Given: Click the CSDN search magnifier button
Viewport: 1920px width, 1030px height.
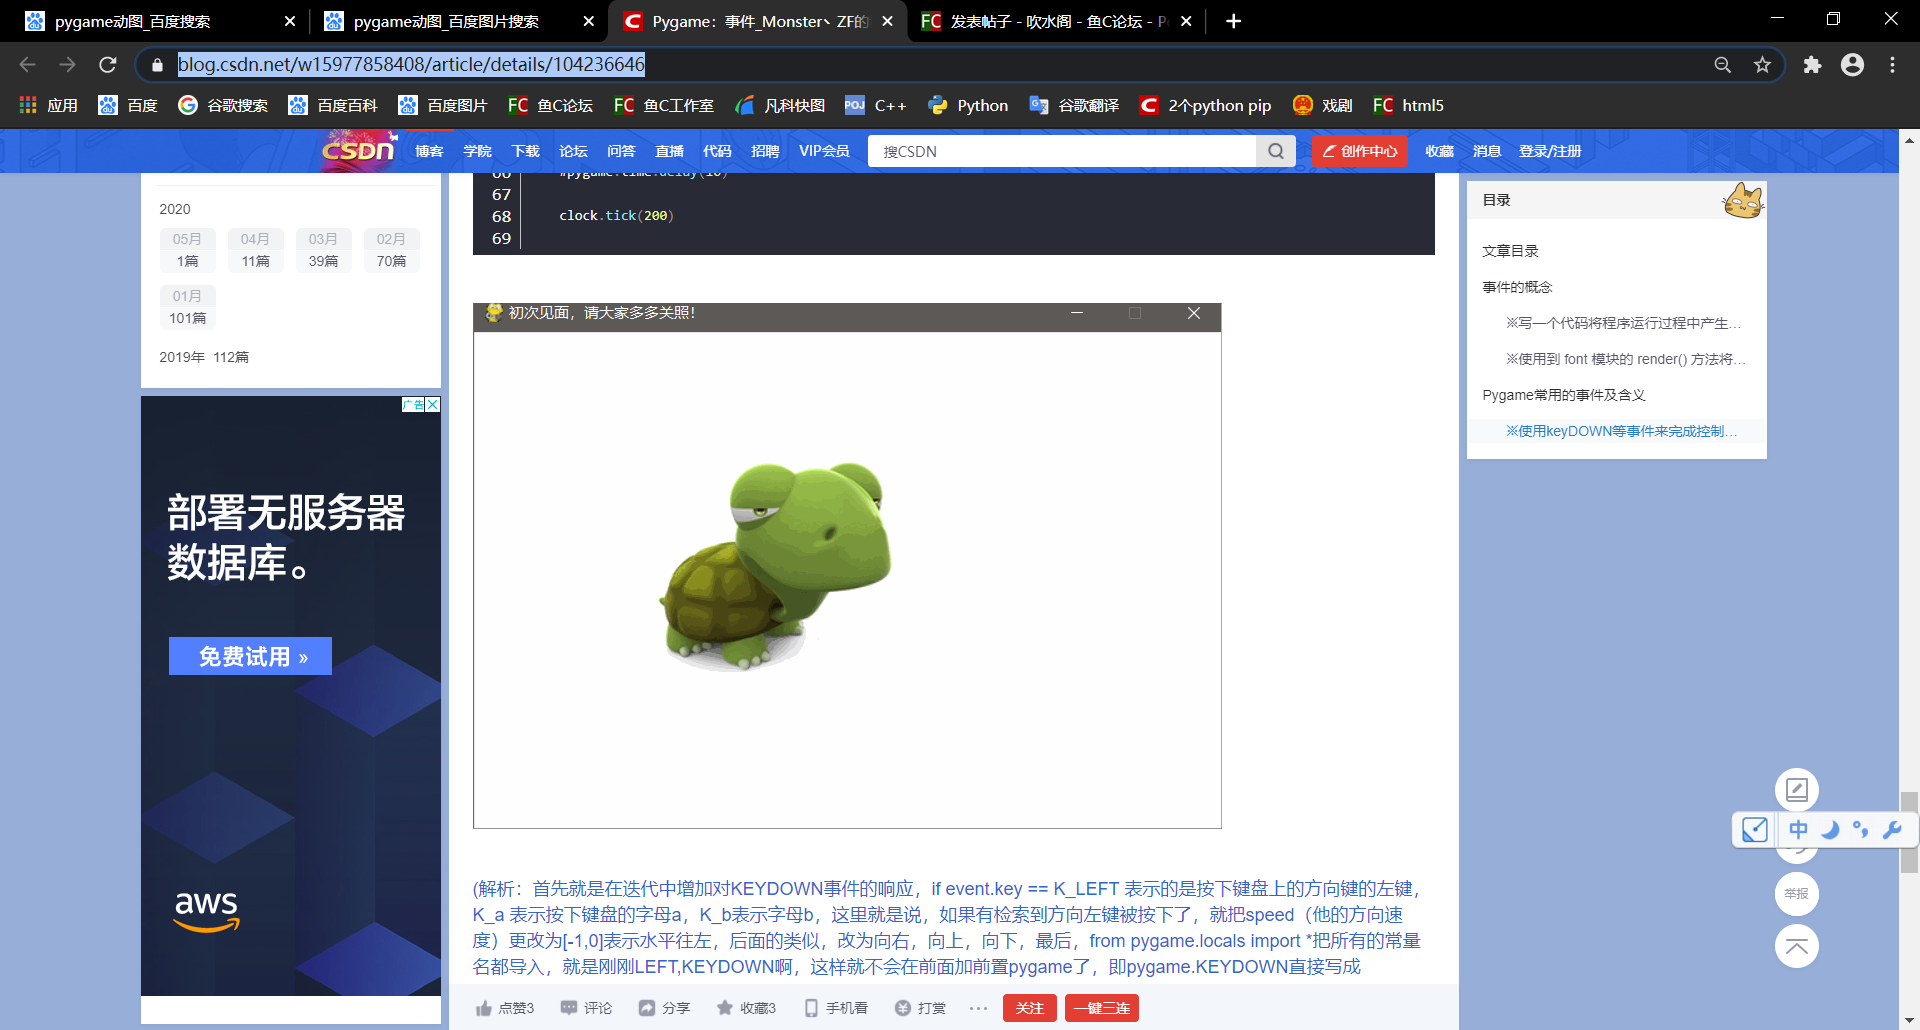Looking at the screenshot, I should pyautogui.click(x=1276, y=151).
